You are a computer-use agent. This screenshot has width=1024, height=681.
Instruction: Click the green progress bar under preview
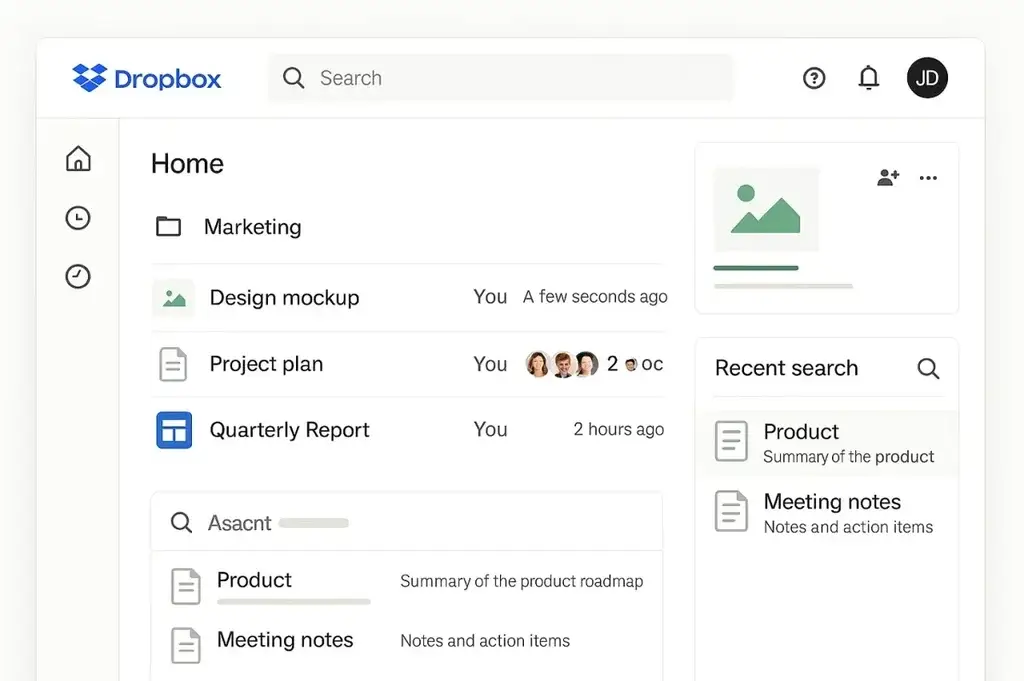[x=756, y=268]
